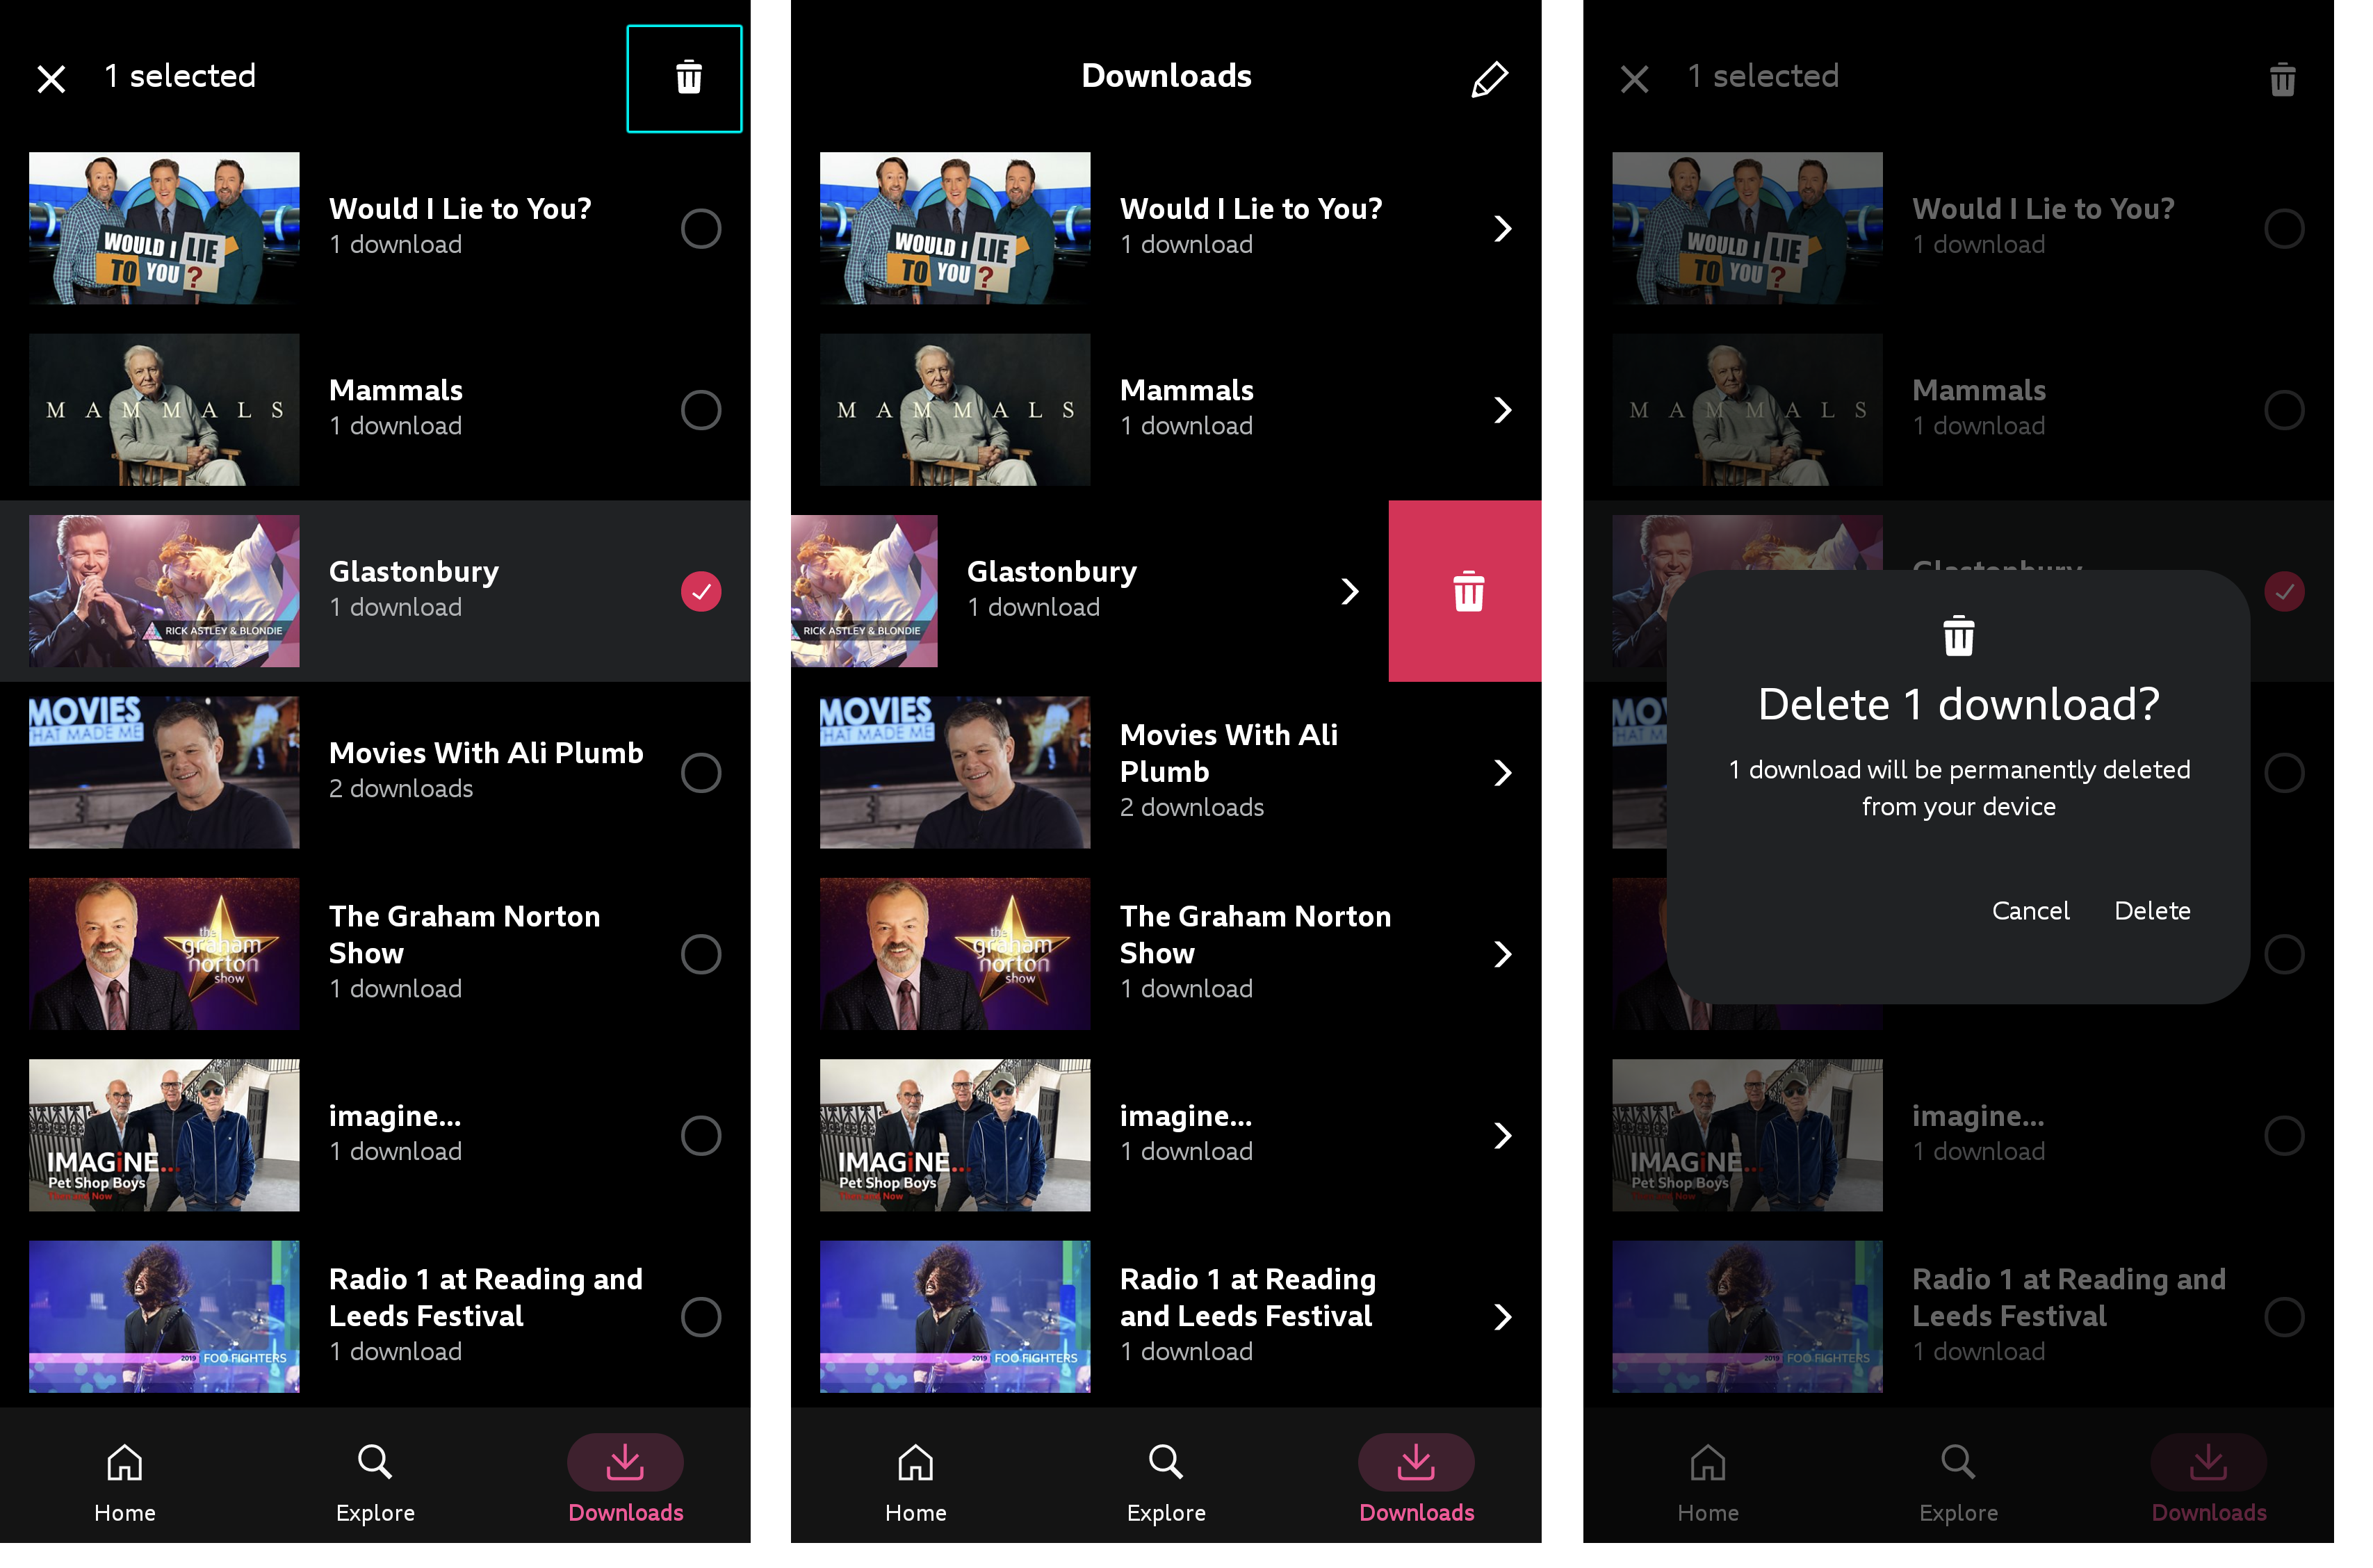Select the Would I Lie to You? checkbox
The width and height of the screenshot is (2373, 1568).
[x=701, y=228]
